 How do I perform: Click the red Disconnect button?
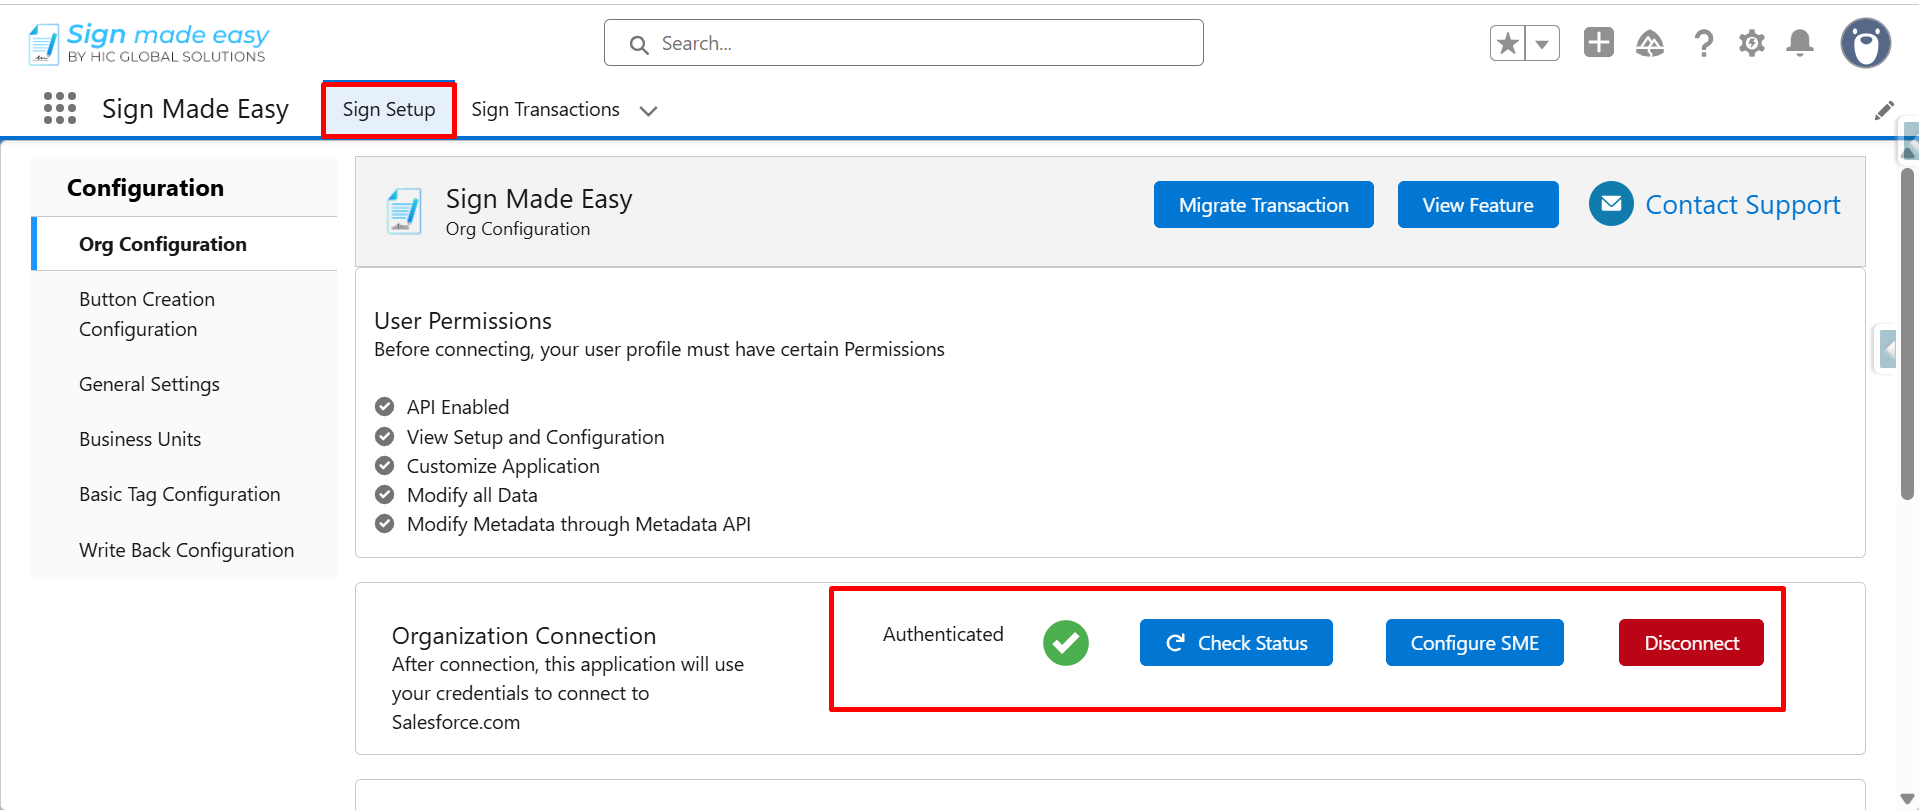tap(1691, 642)
